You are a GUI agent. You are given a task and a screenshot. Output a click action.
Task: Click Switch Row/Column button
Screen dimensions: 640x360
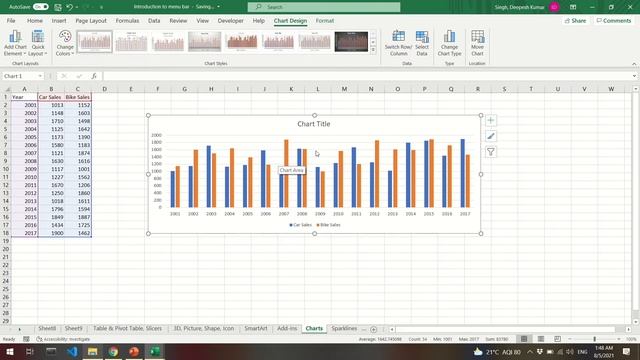coord(398,43)
